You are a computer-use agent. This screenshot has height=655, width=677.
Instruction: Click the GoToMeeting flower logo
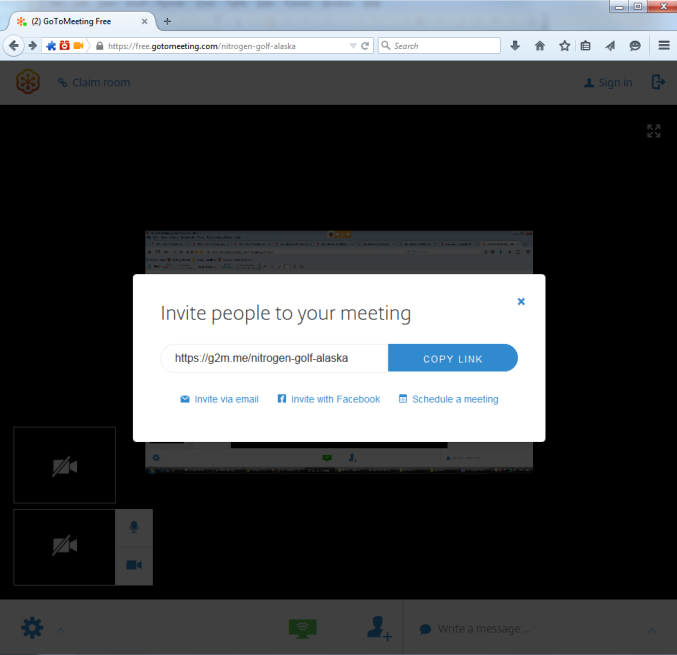[28, 82]
